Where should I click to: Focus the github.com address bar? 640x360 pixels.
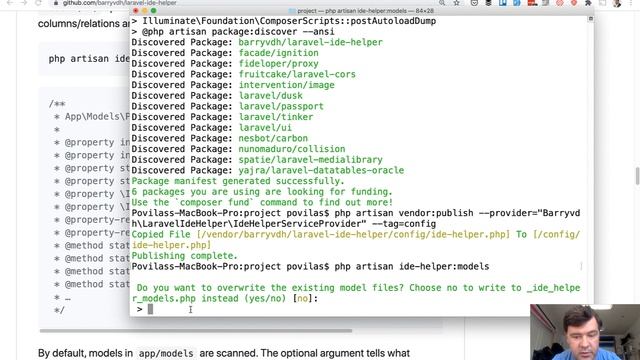119,3
